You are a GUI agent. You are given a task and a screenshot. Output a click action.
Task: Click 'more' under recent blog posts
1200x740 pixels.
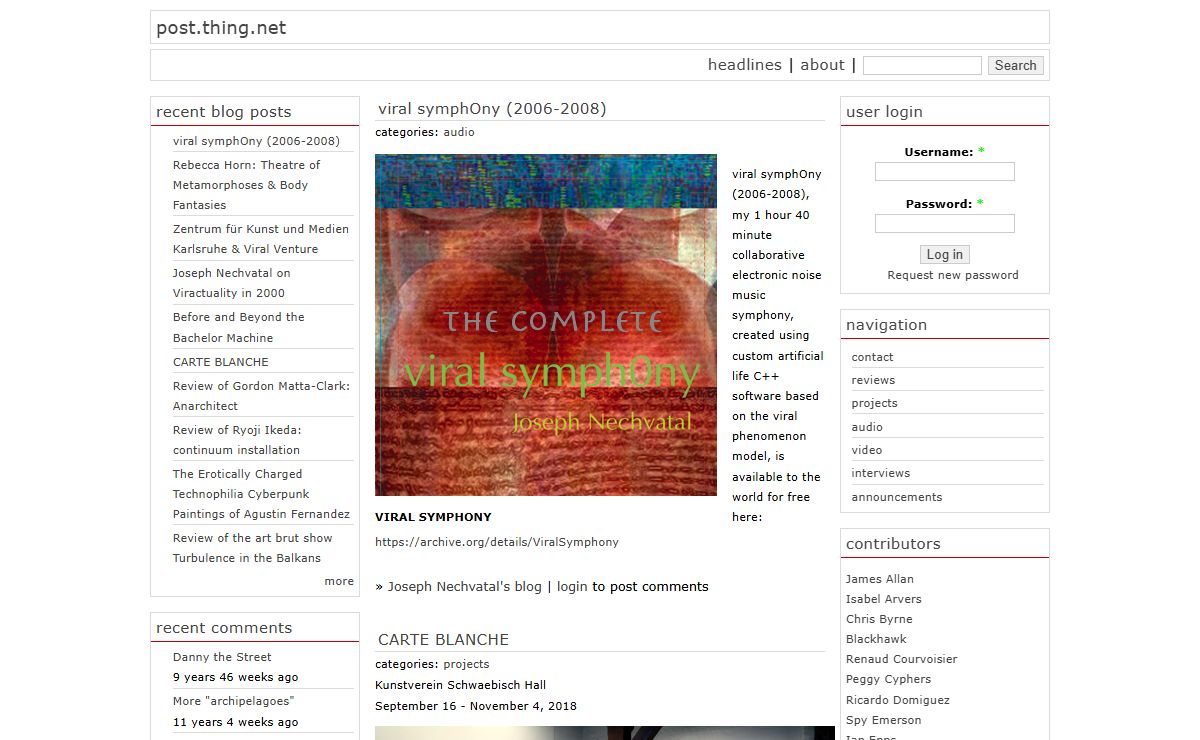coord(339,581)
